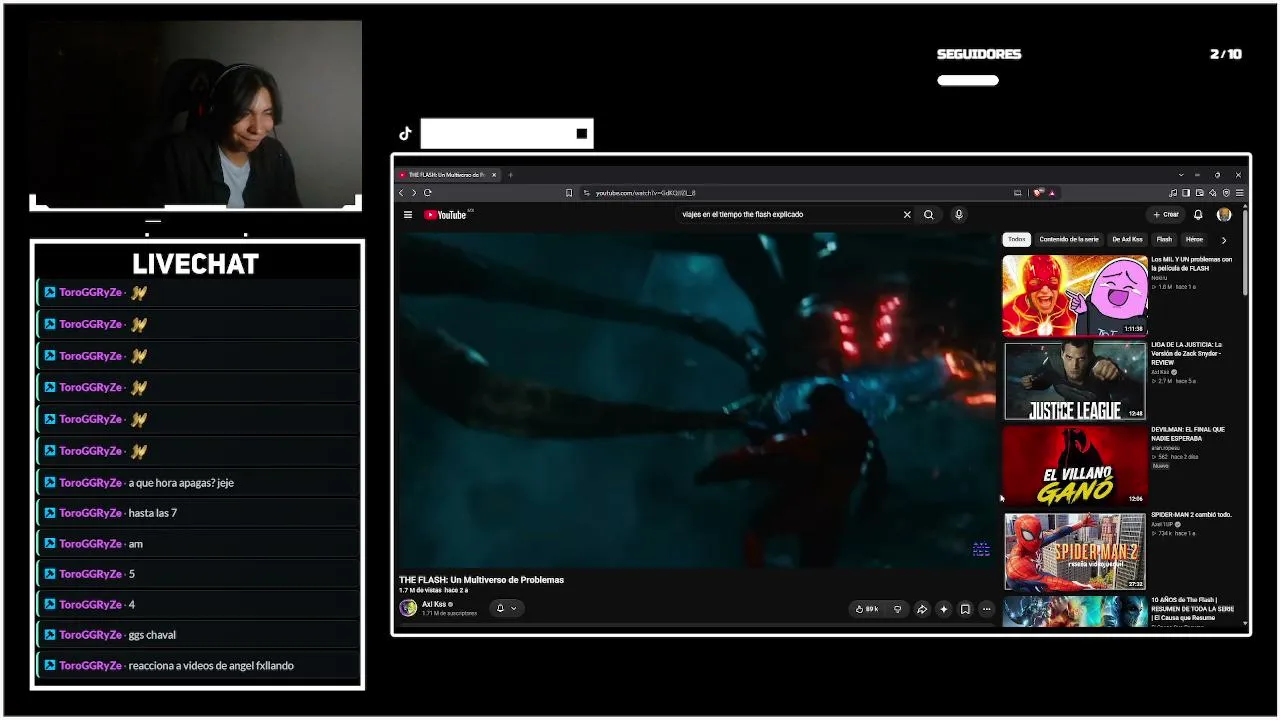
Task: Click the SEGUIDORES progress bar
Action: coord(968,81)
